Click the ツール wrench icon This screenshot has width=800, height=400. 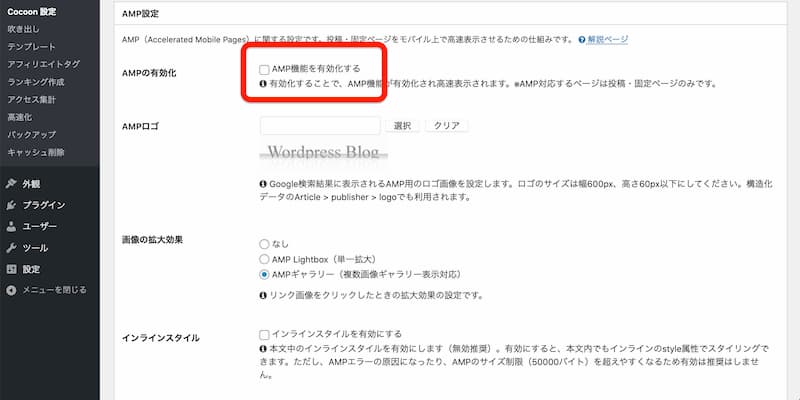click(x=11, y=248)
